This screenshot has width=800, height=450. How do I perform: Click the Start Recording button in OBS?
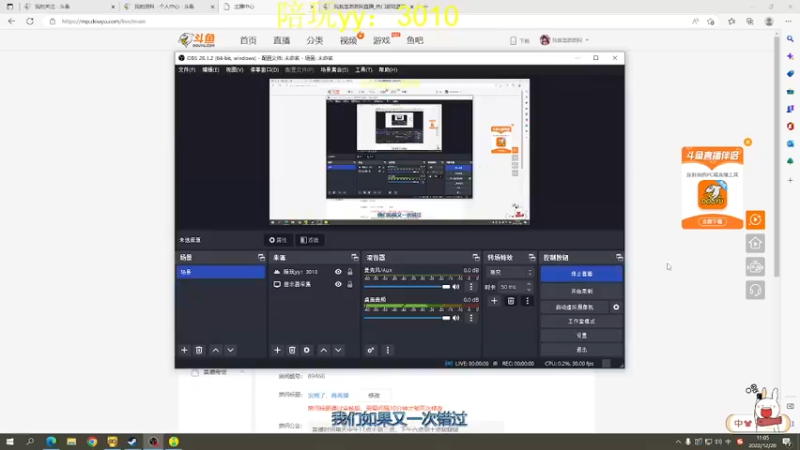click(x=582, y=291)
